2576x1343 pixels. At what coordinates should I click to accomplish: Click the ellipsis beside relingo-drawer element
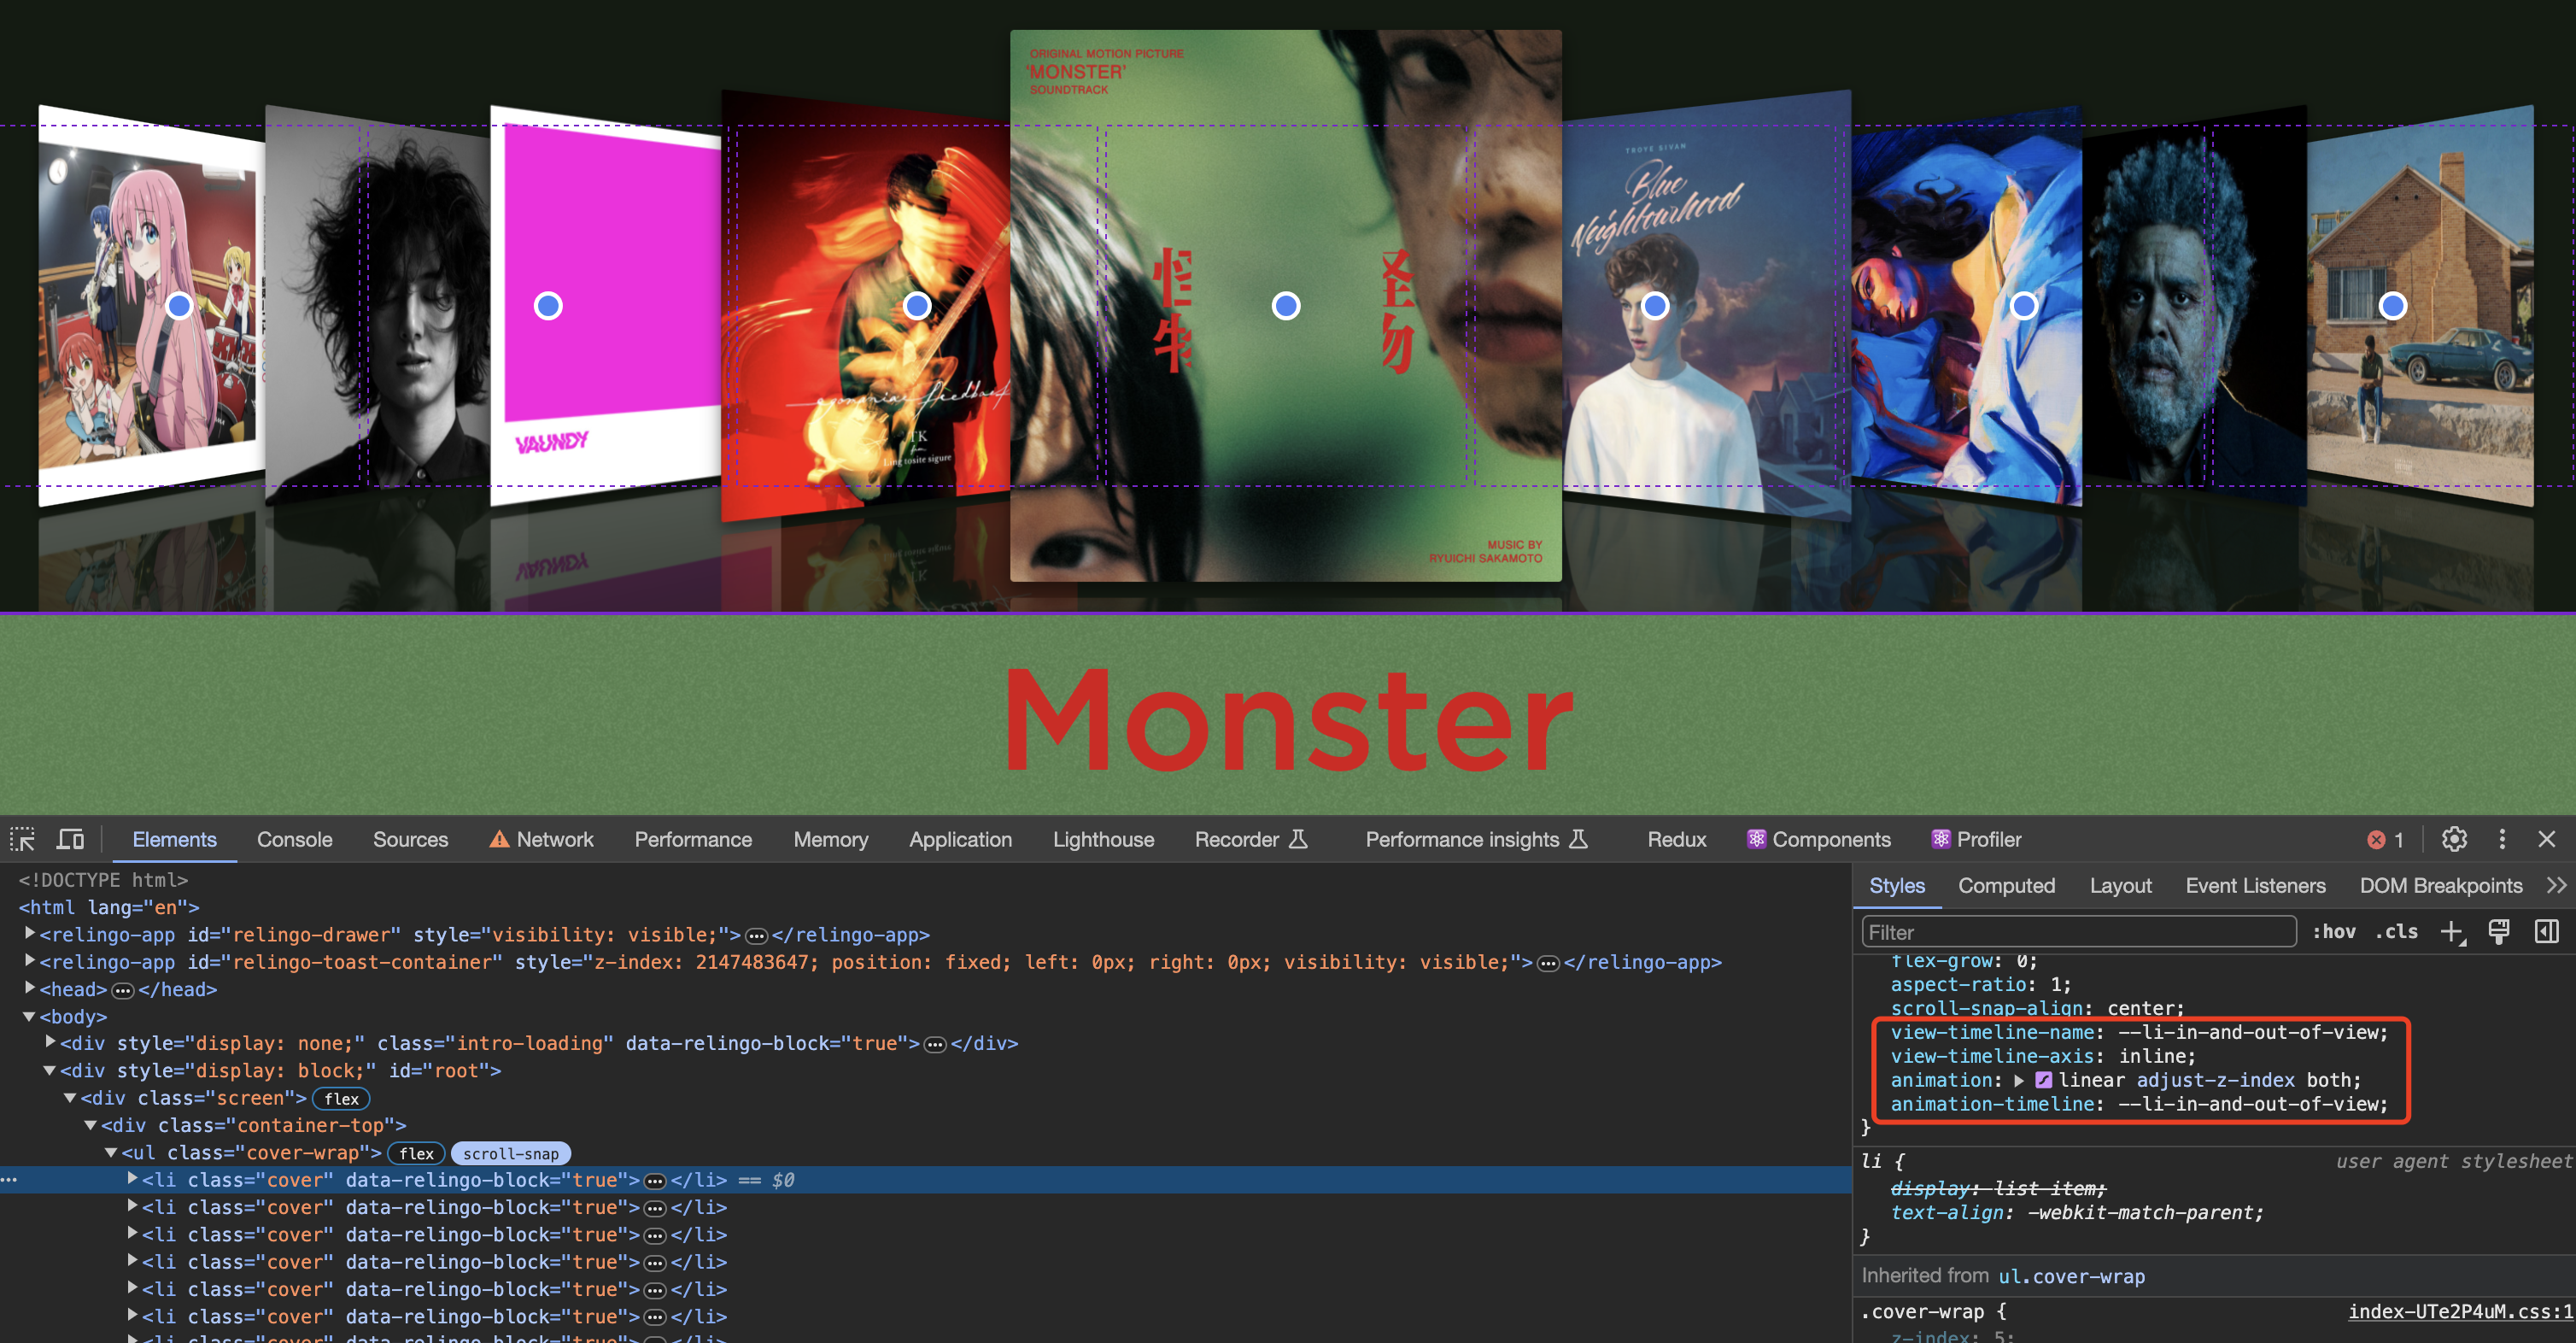tap(757, 936)
